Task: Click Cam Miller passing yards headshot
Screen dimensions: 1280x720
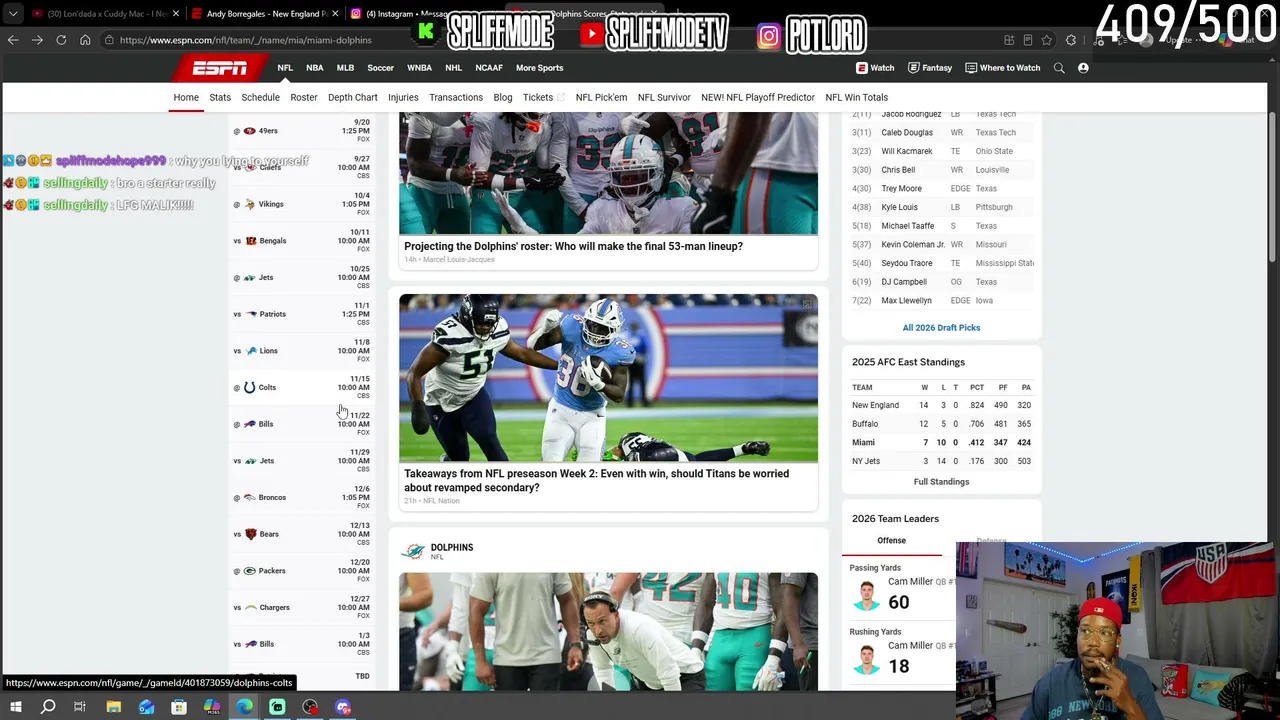Action: (866, 595)
